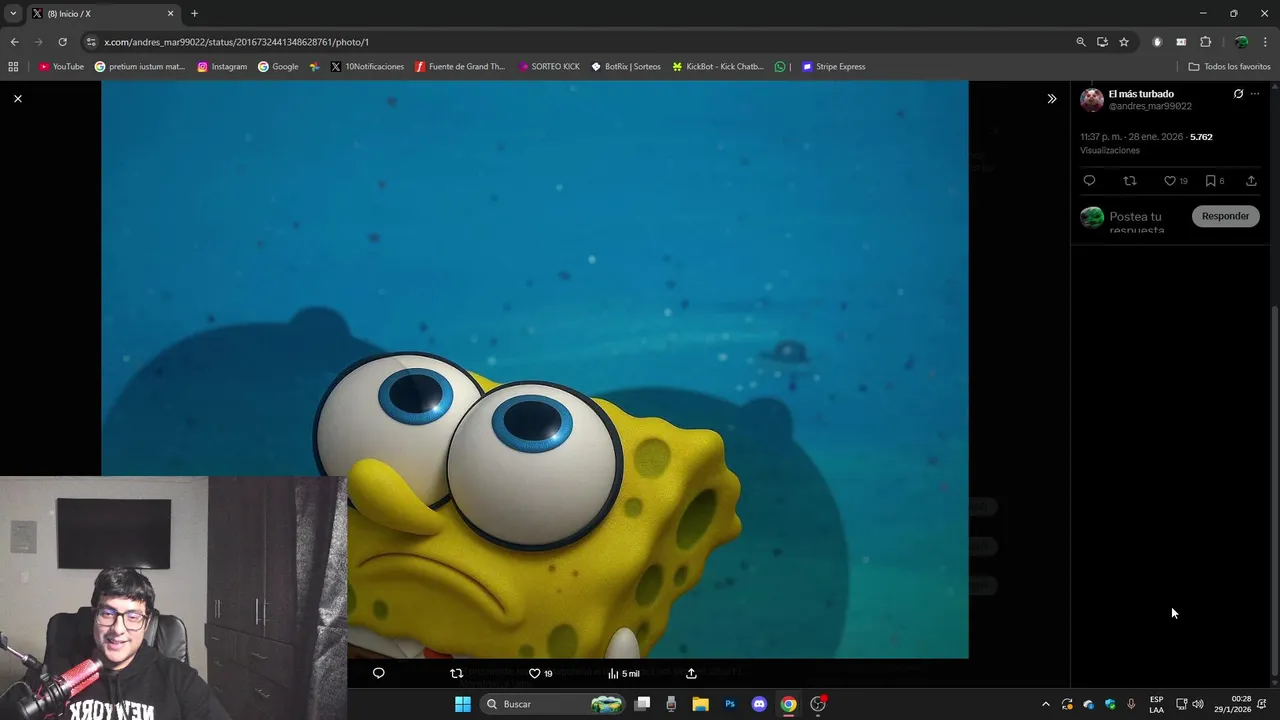The width and height of the screenshot is (1280, 720).
Task: Toggle the microphone tray icon
Action: pos(1131,704)
